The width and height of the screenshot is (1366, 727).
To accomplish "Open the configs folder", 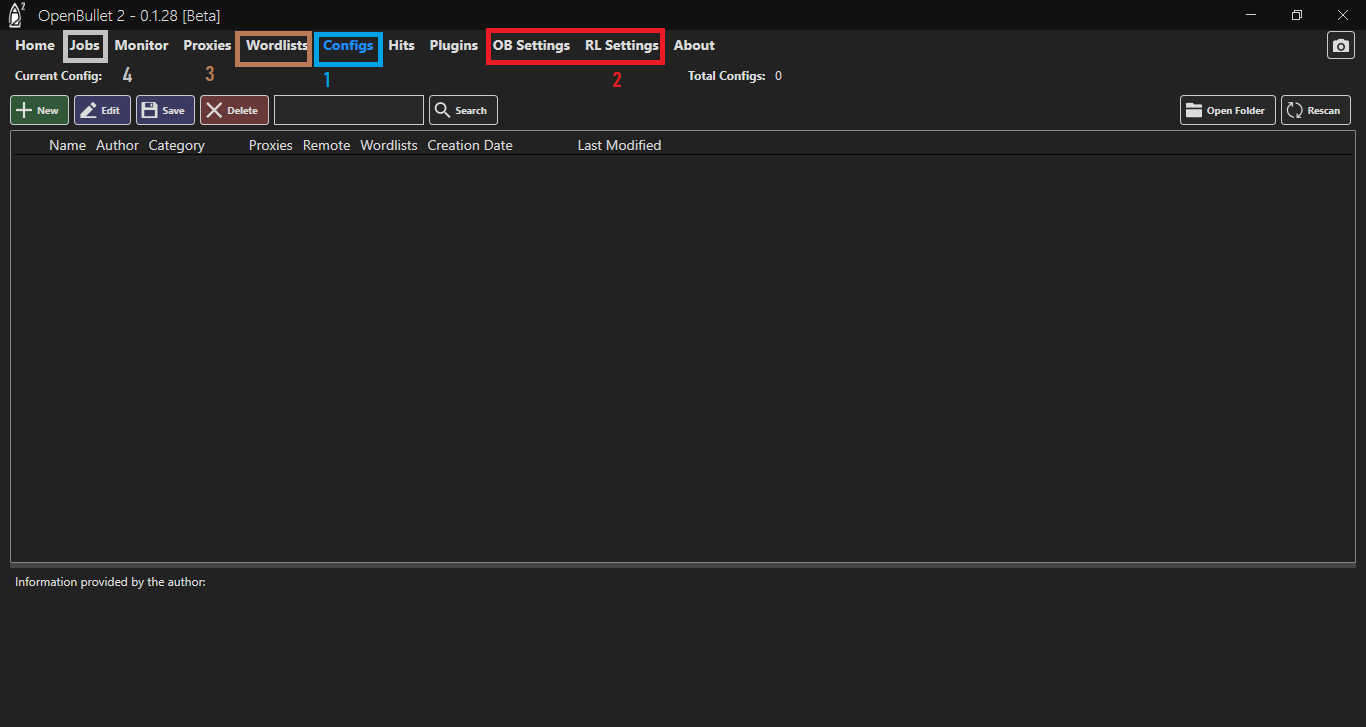I will pos(1228,110).
